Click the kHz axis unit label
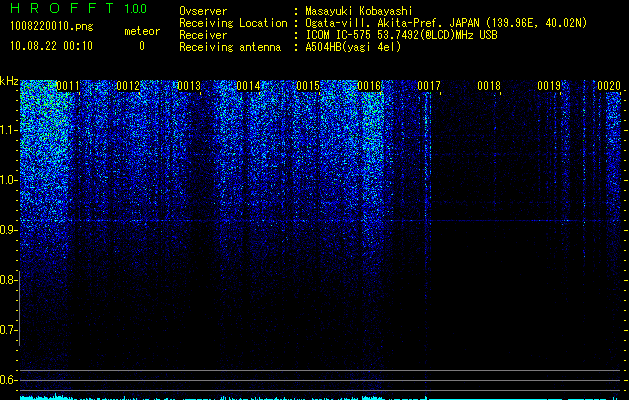 (x=9, y=81)
